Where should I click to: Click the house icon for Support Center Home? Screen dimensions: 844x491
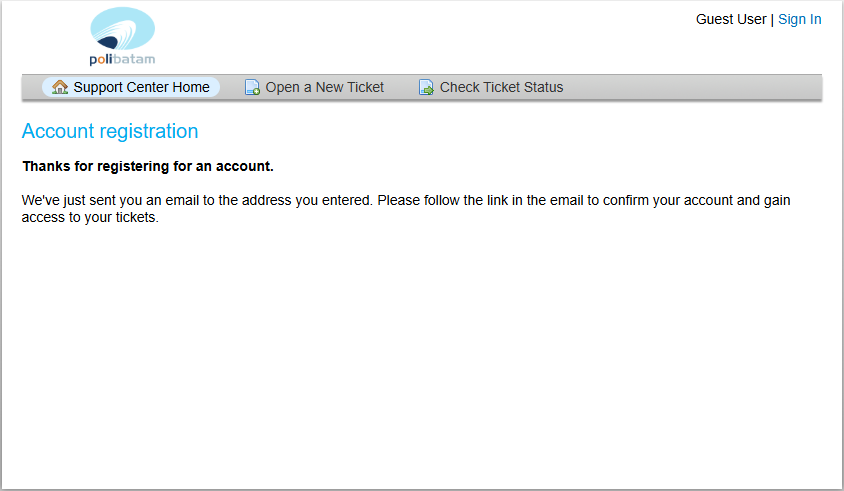click(60, 87)
